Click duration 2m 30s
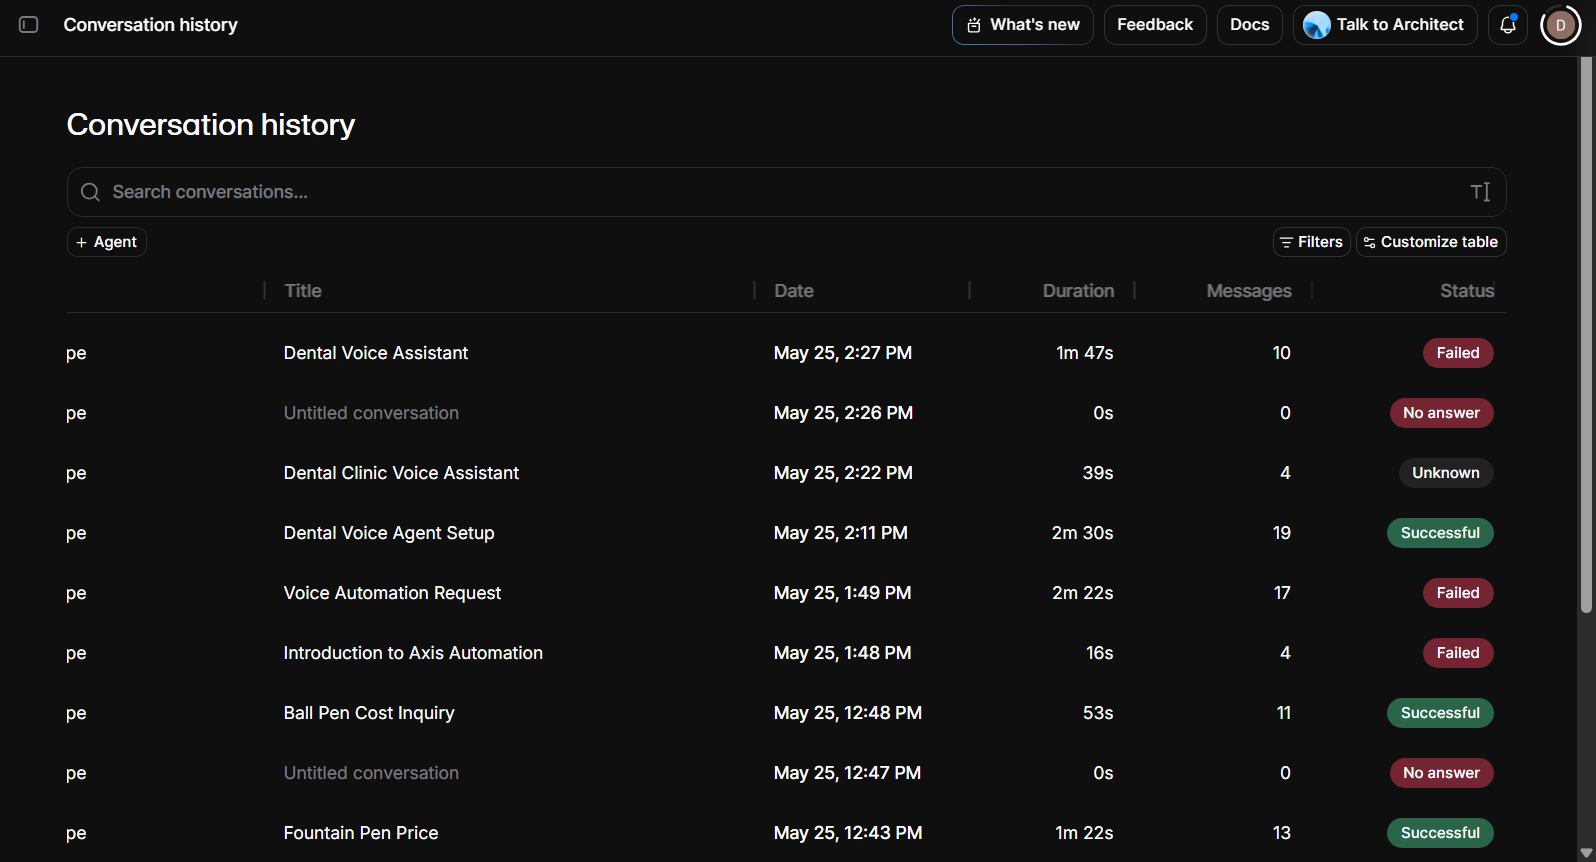 tap(1083, 533)
